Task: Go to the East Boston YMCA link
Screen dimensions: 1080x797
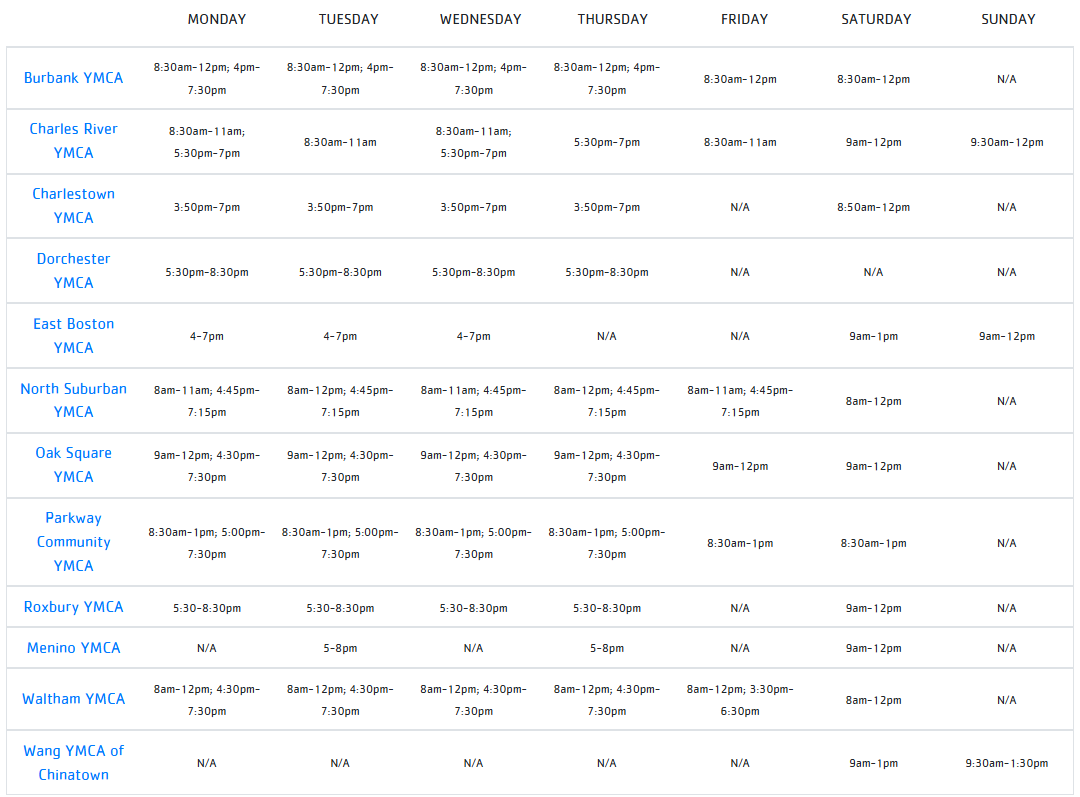Action: 73,336
